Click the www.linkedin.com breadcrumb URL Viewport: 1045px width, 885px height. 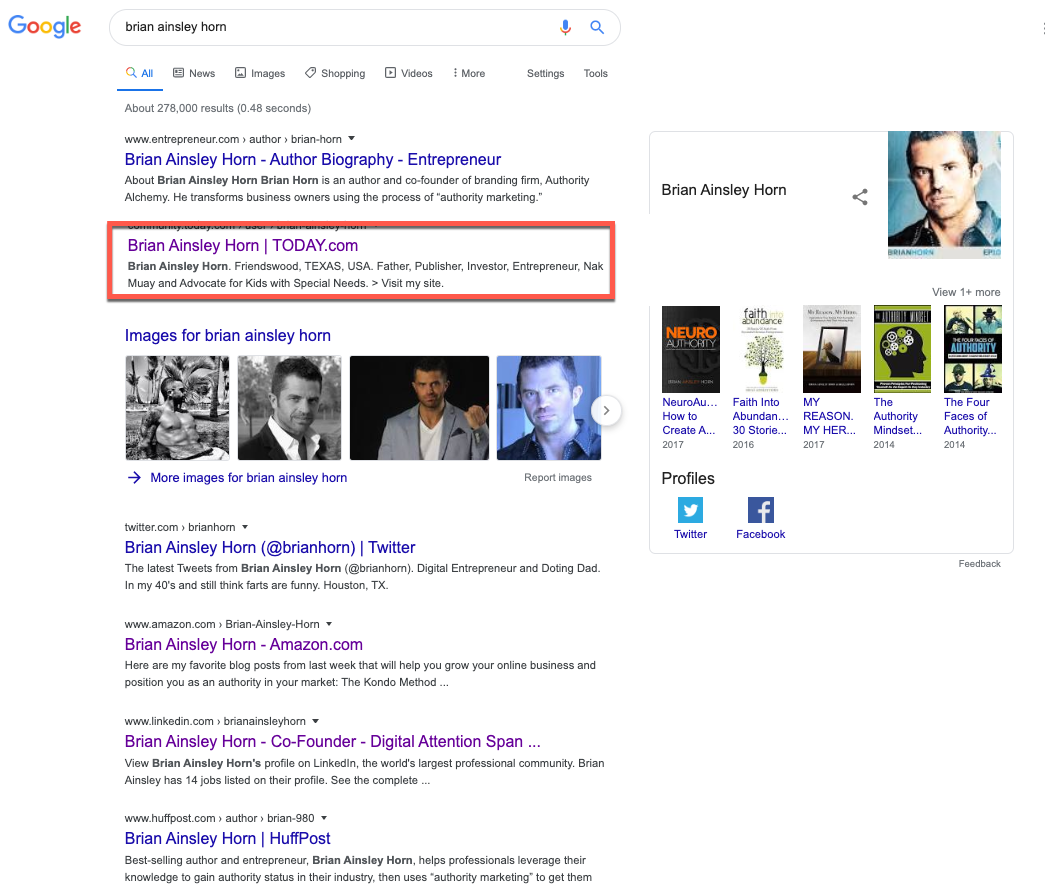[x=215, y=721]
